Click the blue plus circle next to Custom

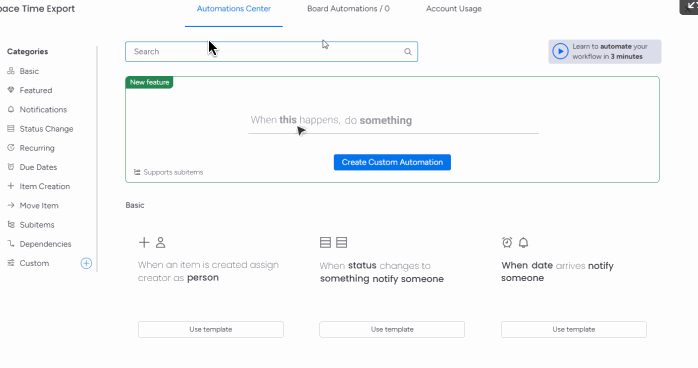click(x=86, y=263)
